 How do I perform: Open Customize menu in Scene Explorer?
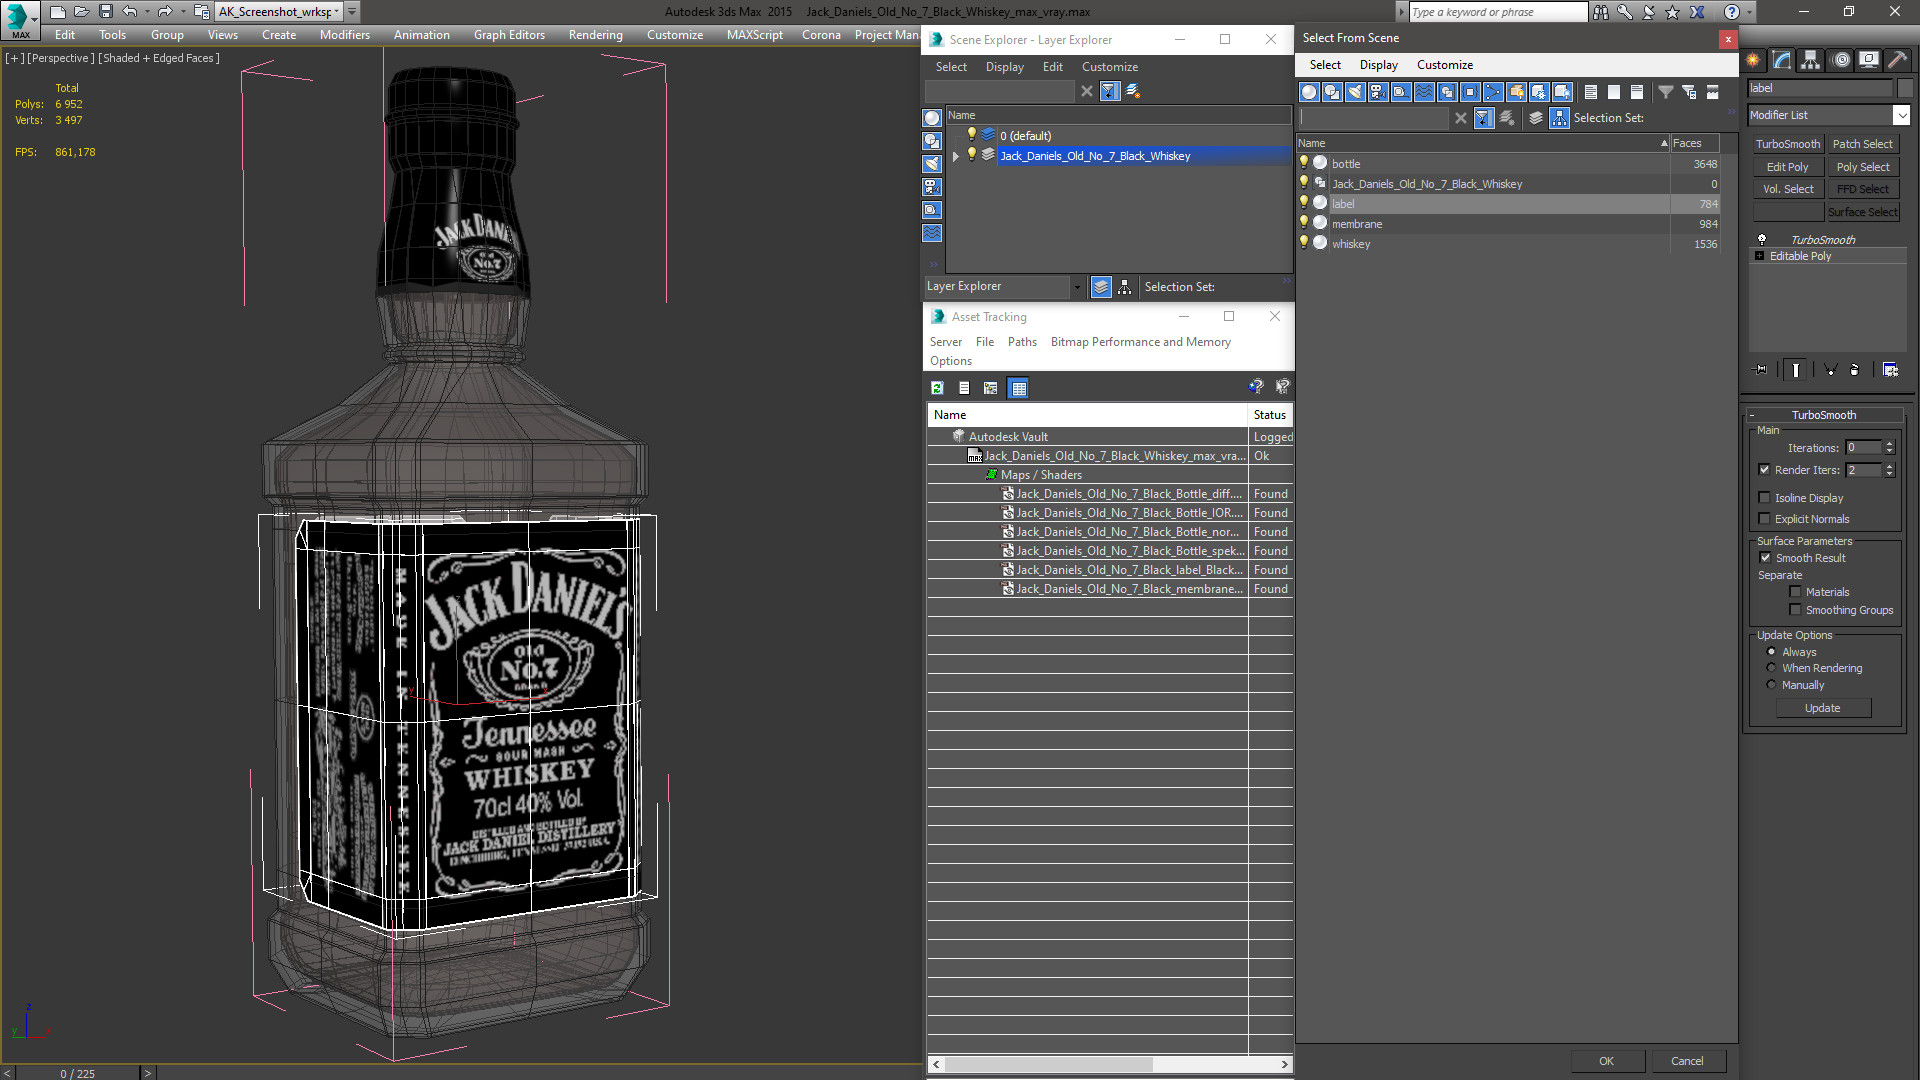pos(1109,67)
